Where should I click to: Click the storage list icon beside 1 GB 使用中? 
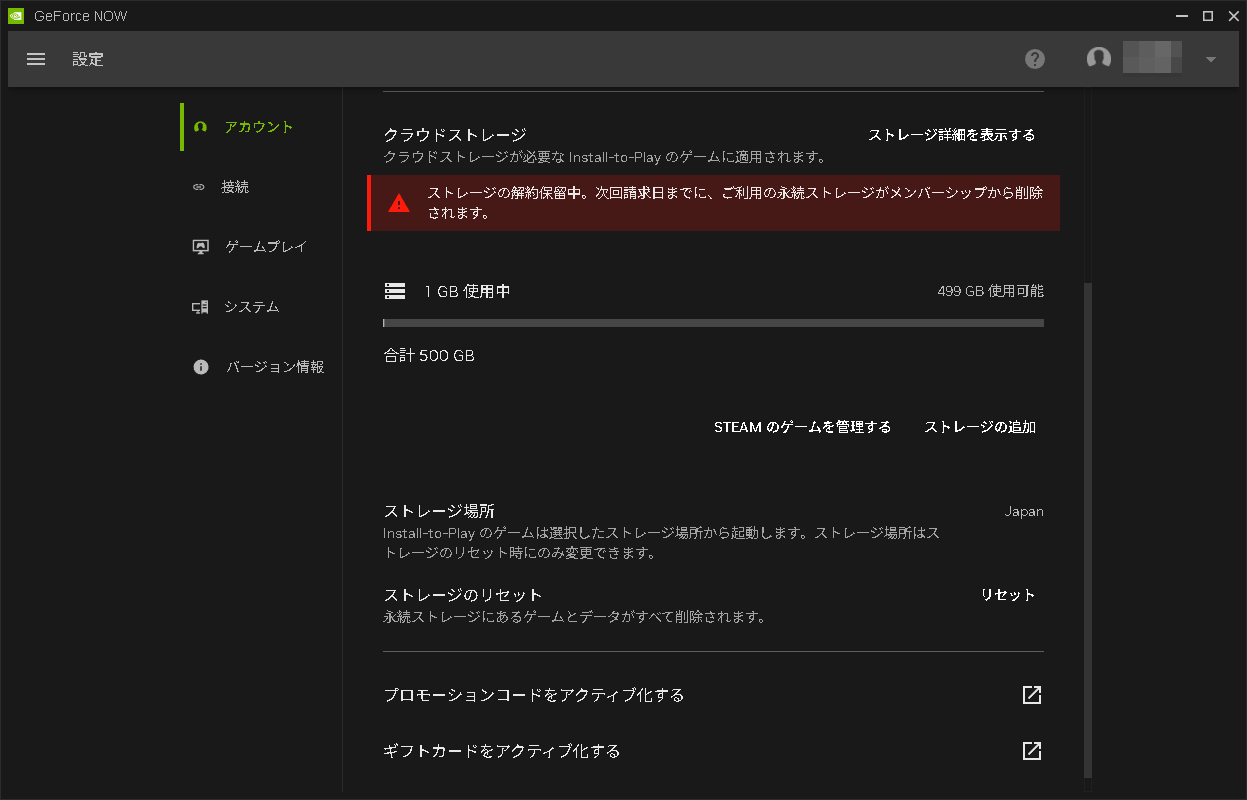[394, 290]
